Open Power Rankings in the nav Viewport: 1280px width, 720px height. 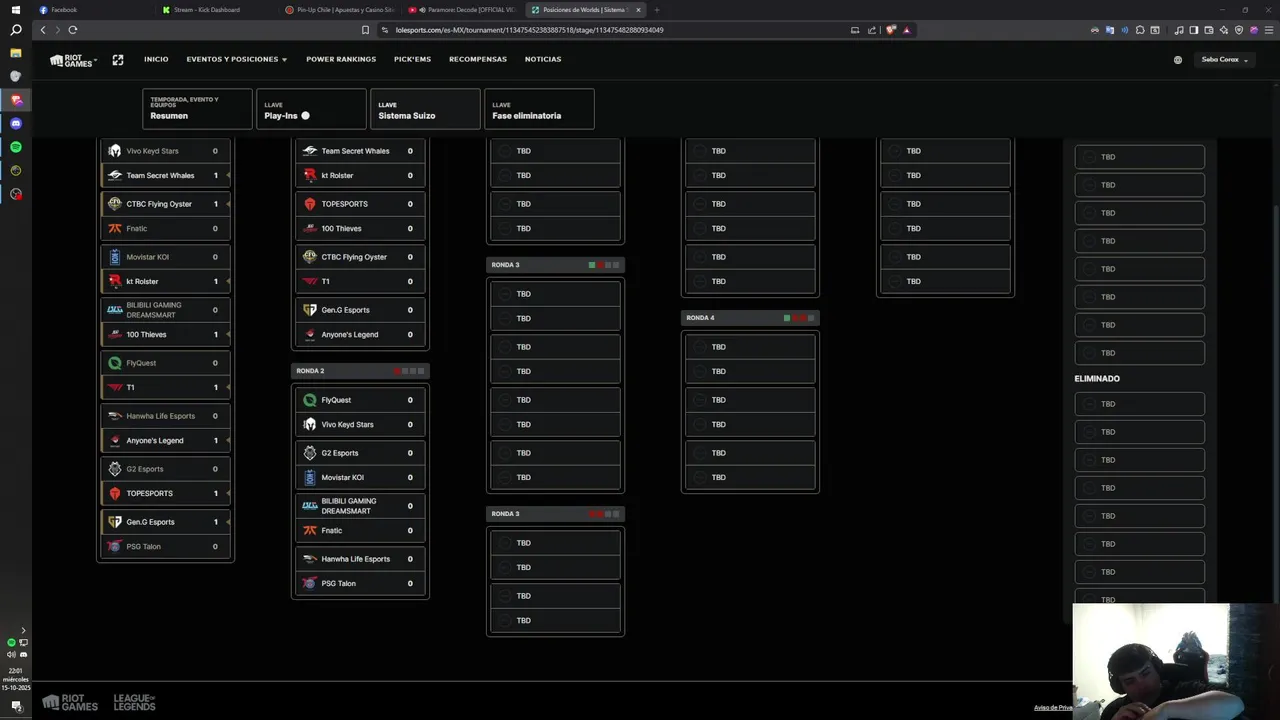point(341,60)
